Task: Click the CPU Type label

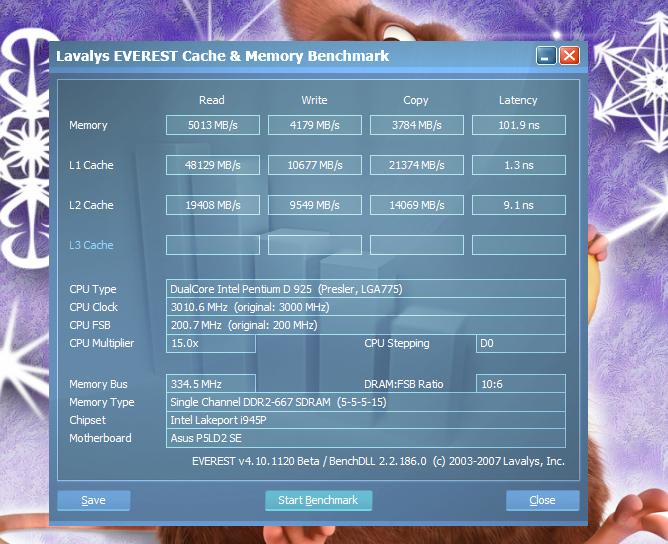Action: 93,289
